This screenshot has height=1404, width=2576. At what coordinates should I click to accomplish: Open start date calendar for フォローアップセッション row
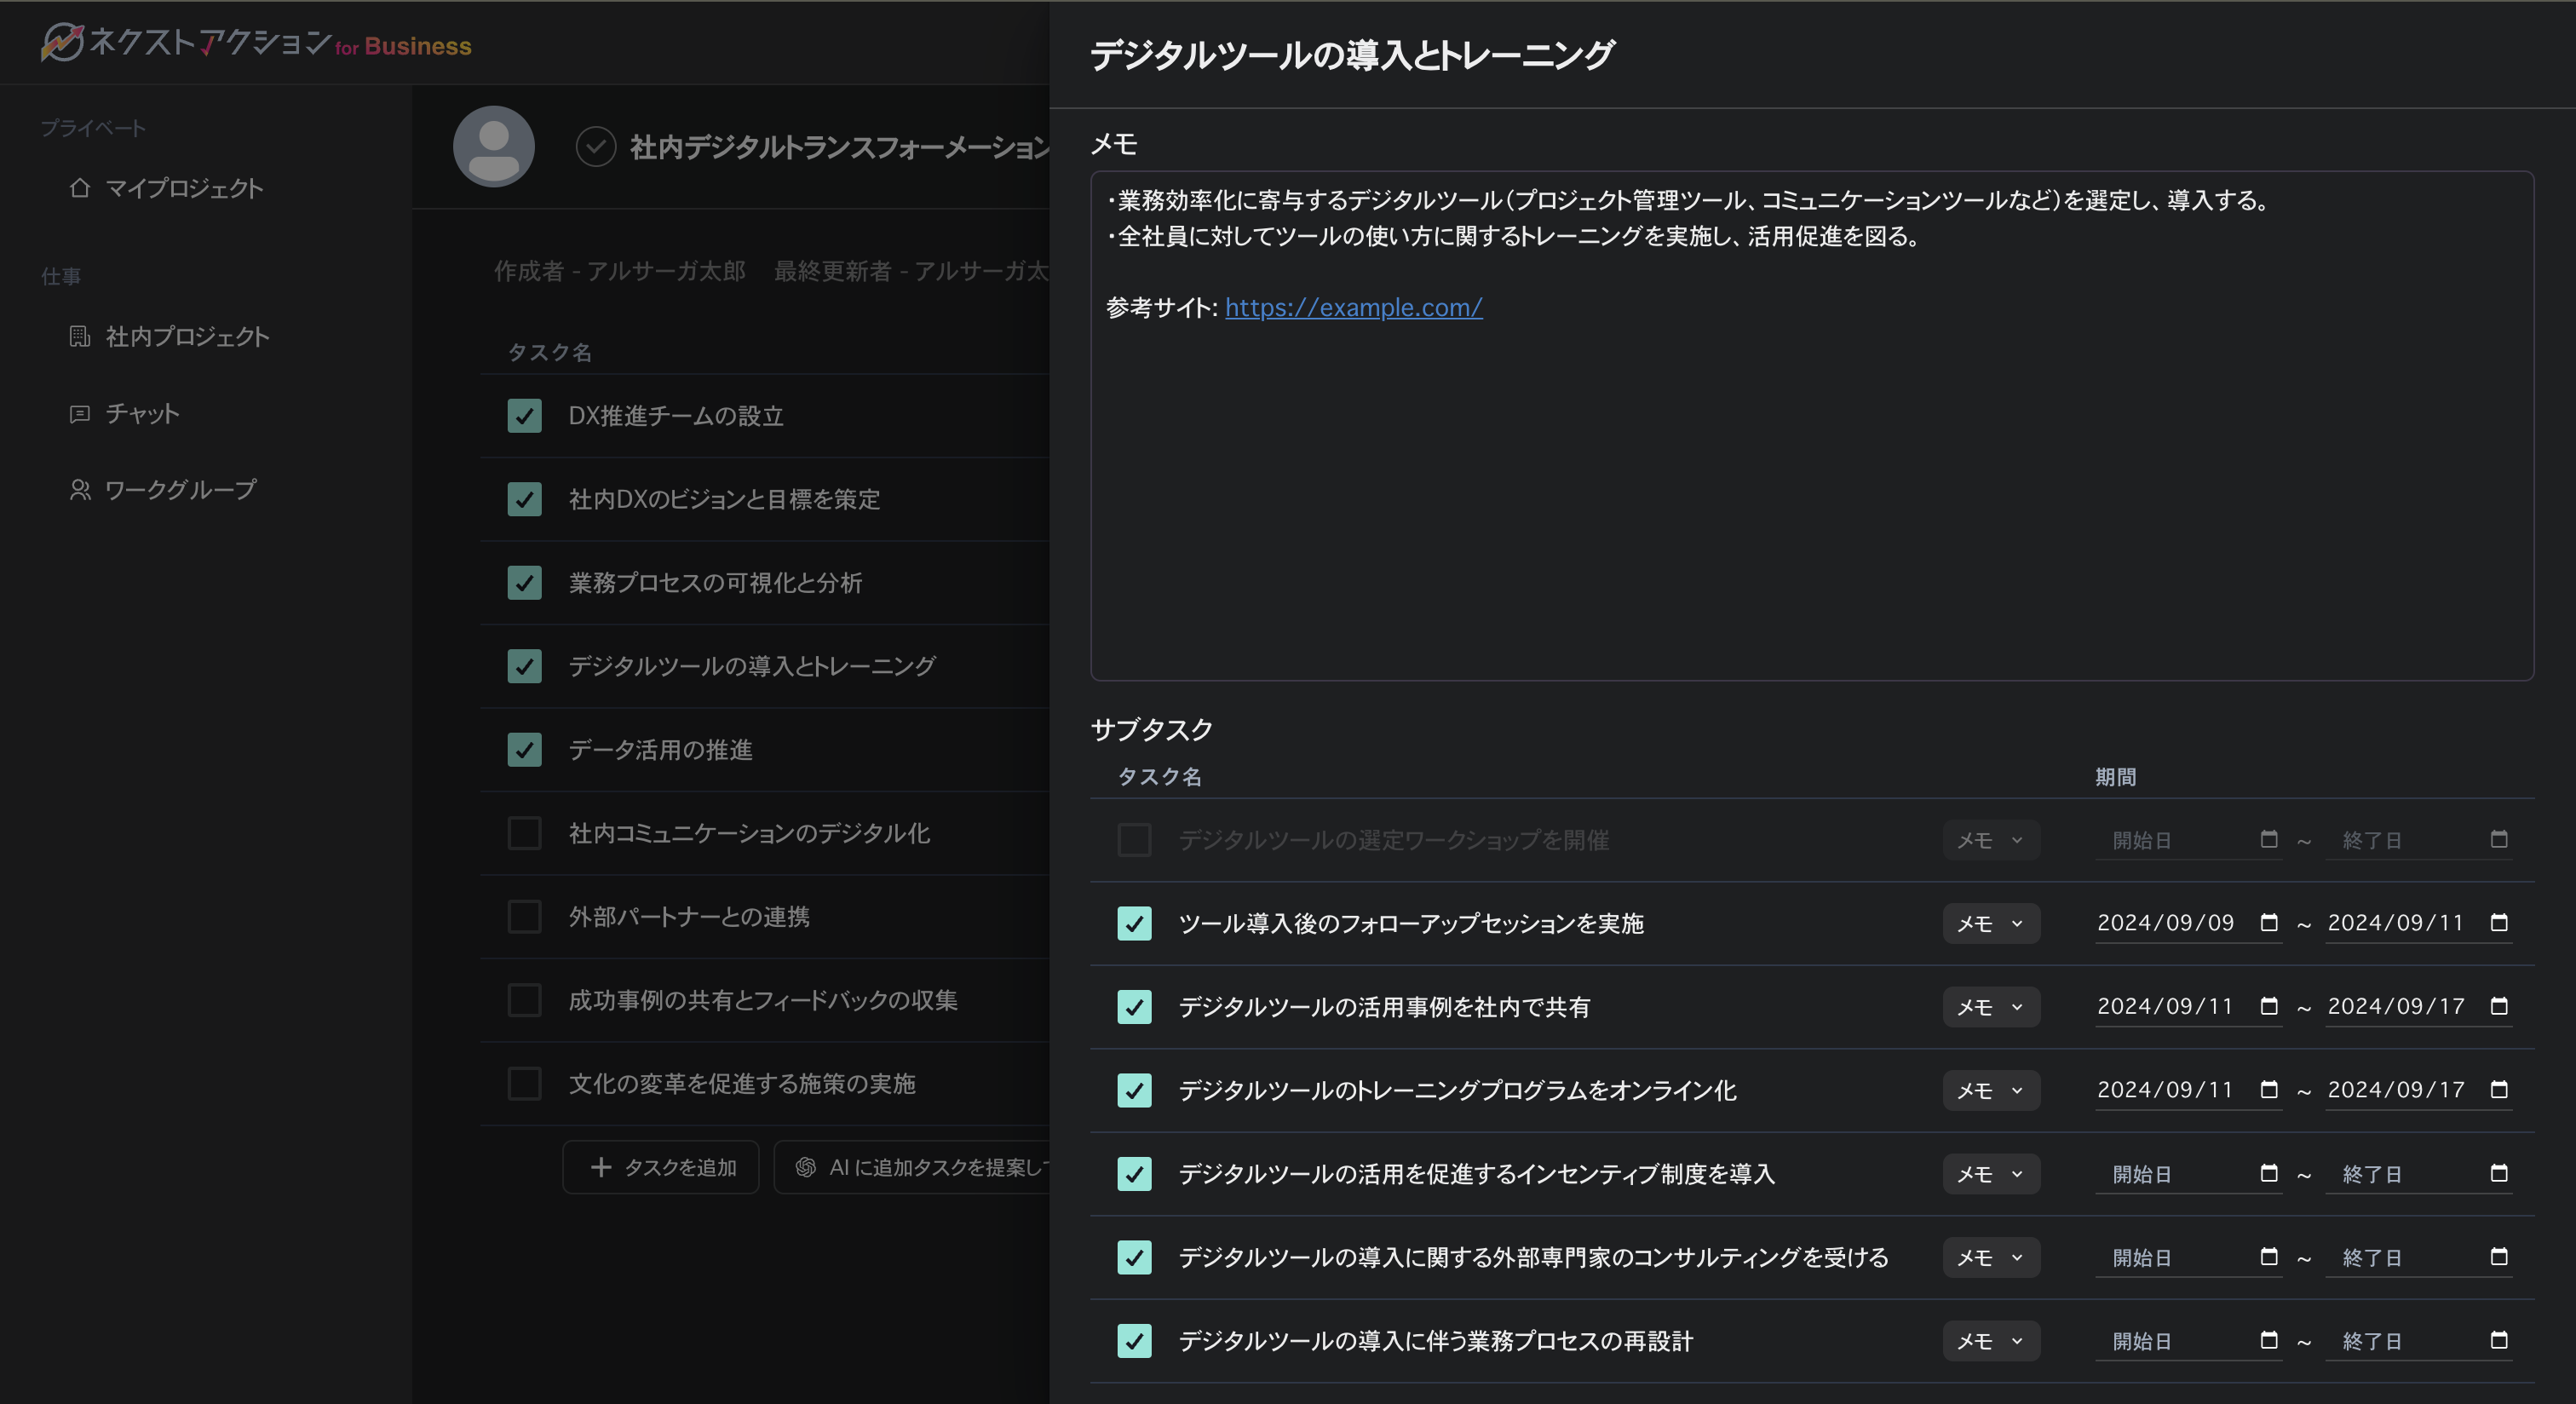[x=2269, y=922]
